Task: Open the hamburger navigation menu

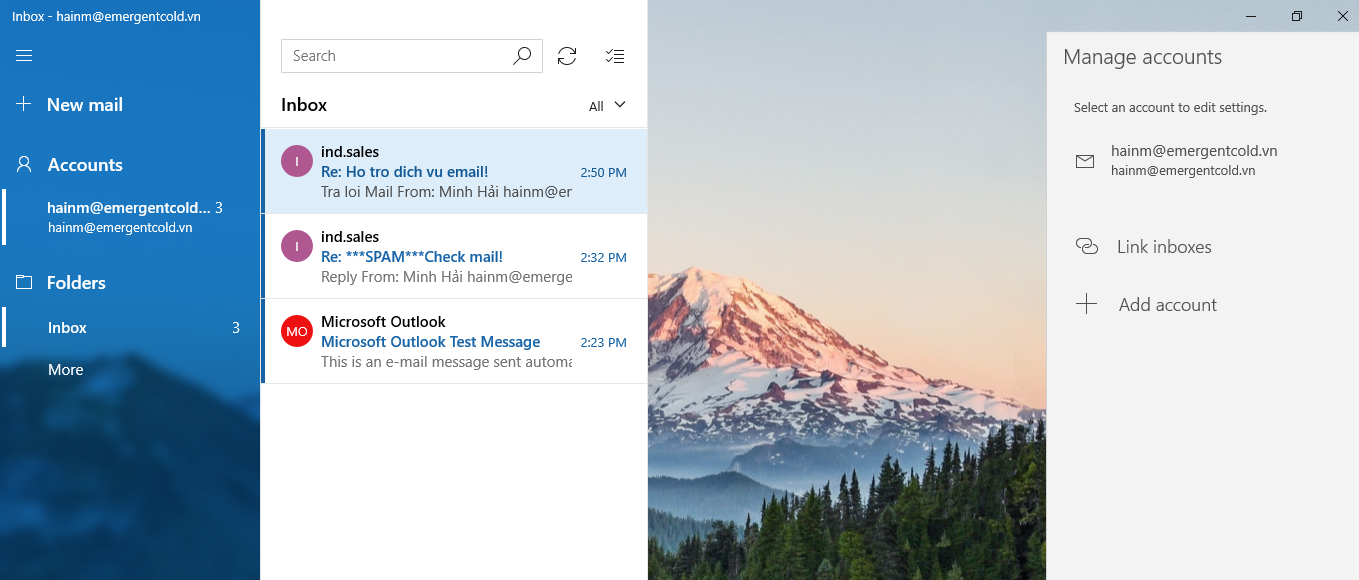Action: [25, 56]
